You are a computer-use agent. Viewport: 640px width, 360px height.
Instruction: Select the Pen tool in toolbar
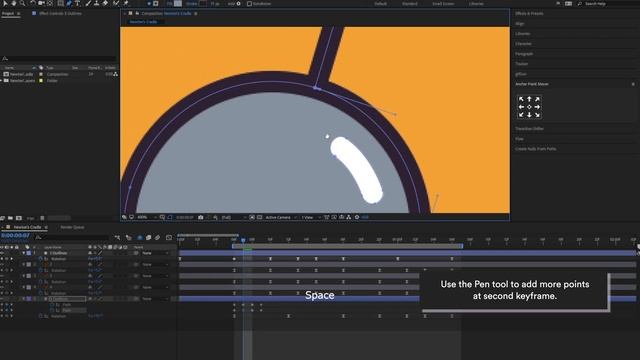(69, 3)
